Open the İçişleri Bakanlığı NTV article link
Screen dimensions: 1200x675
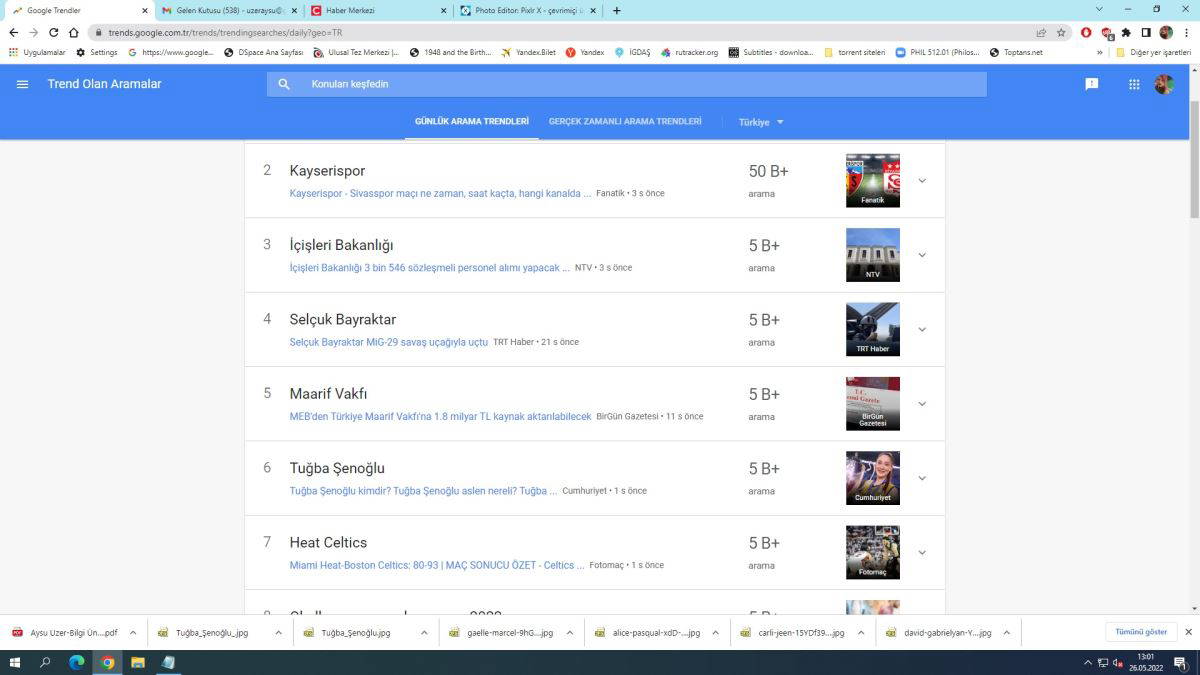(424, 268)
